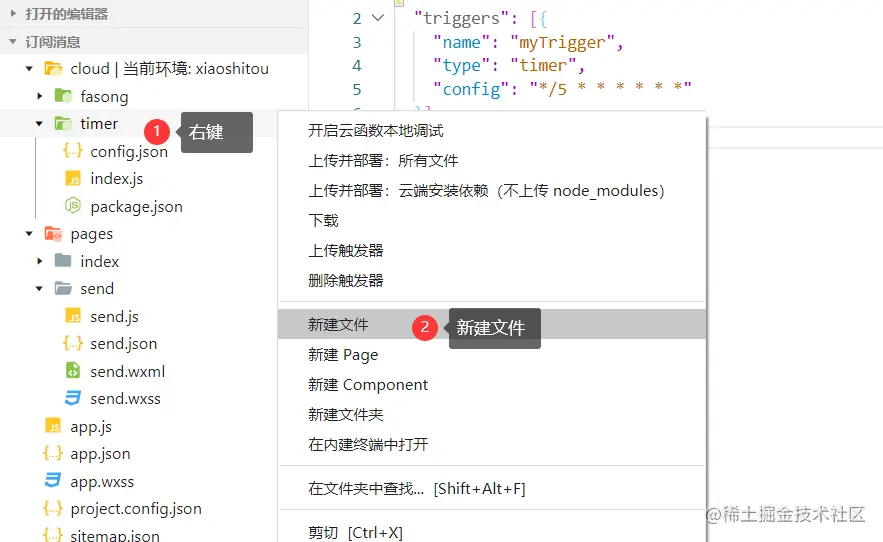The image size is (883, 542).
Task: Click the "triggers" key on line 2
Action: [x=461, y=18]
